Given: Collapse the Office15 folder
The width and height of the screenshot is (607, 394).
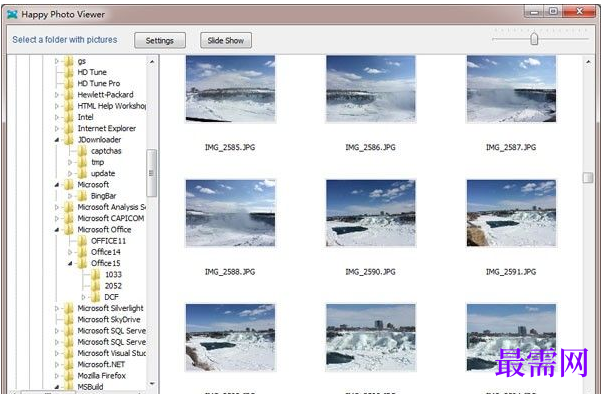Looking at the screenshot, I should point(70,263).
